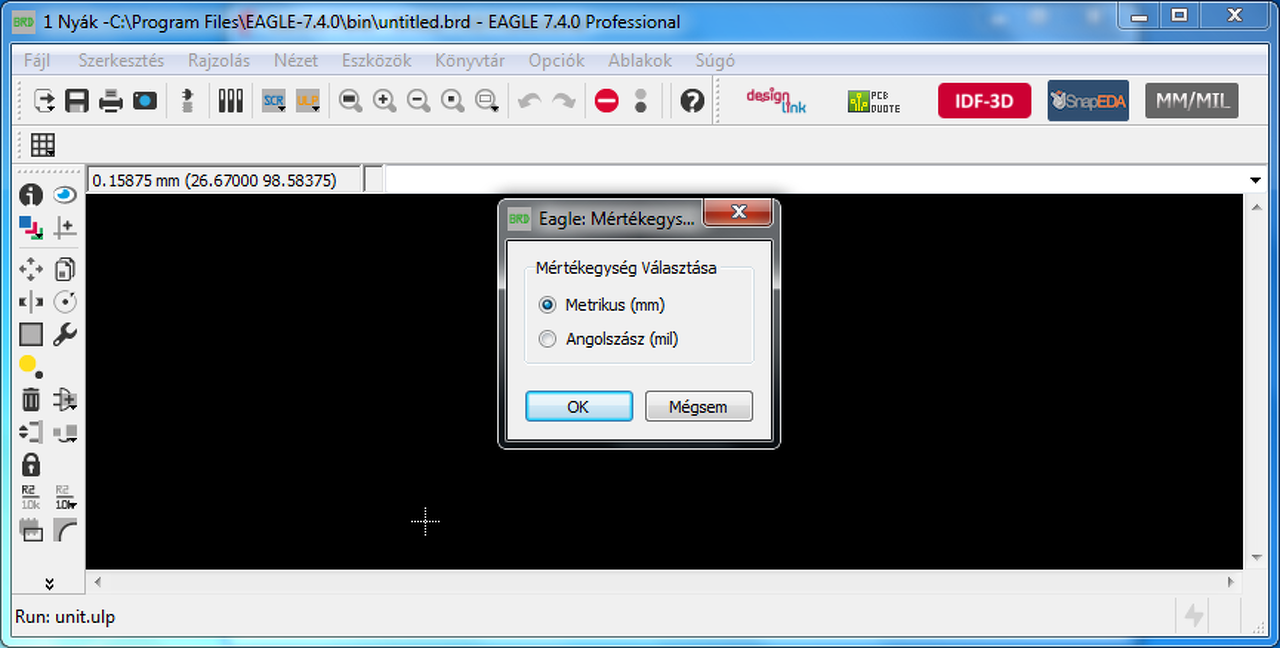The width and height of the screenshot is (1280, 648).
Task: Expand the command line history arrow
Action: click(x=1256, y=181)
